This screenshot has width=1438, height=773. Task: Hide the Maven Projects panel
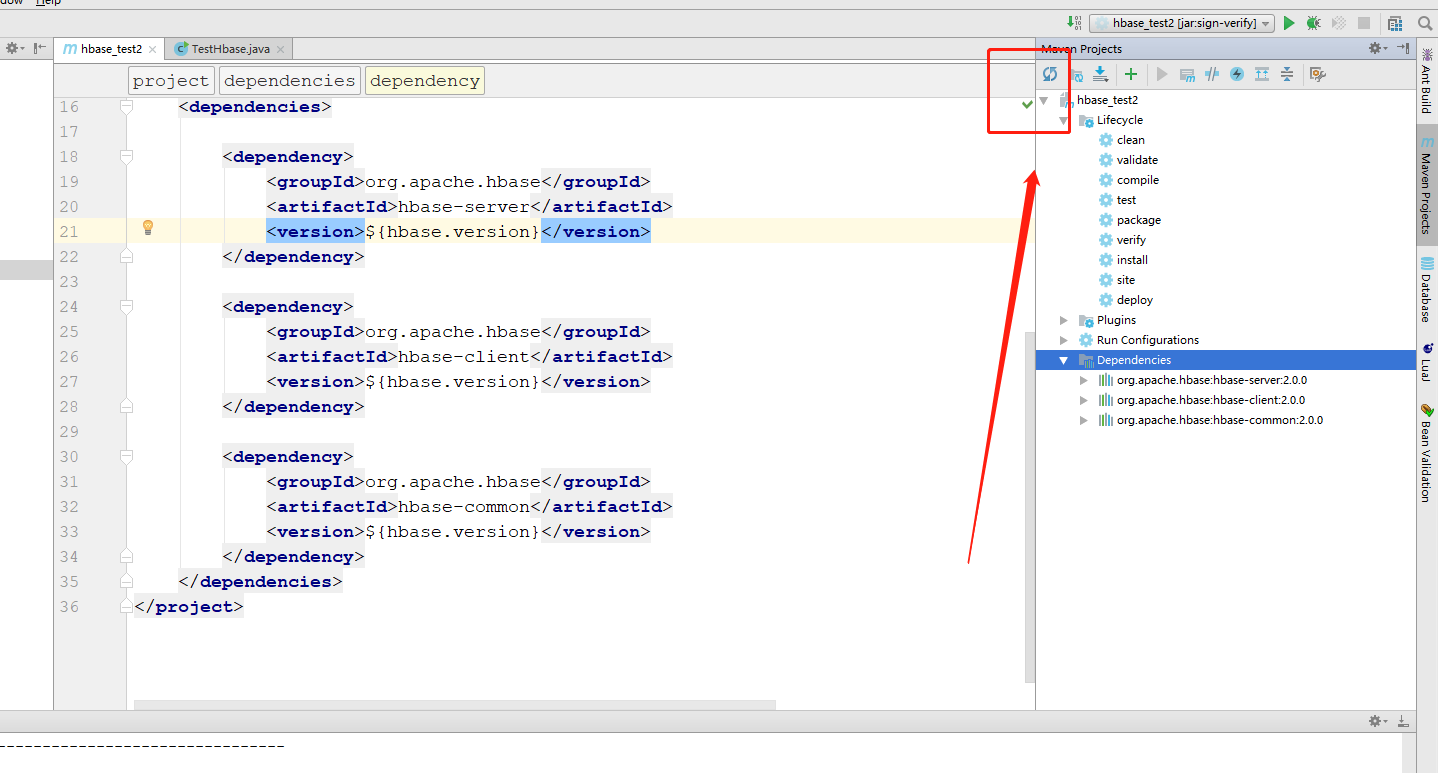[1403, 48]
